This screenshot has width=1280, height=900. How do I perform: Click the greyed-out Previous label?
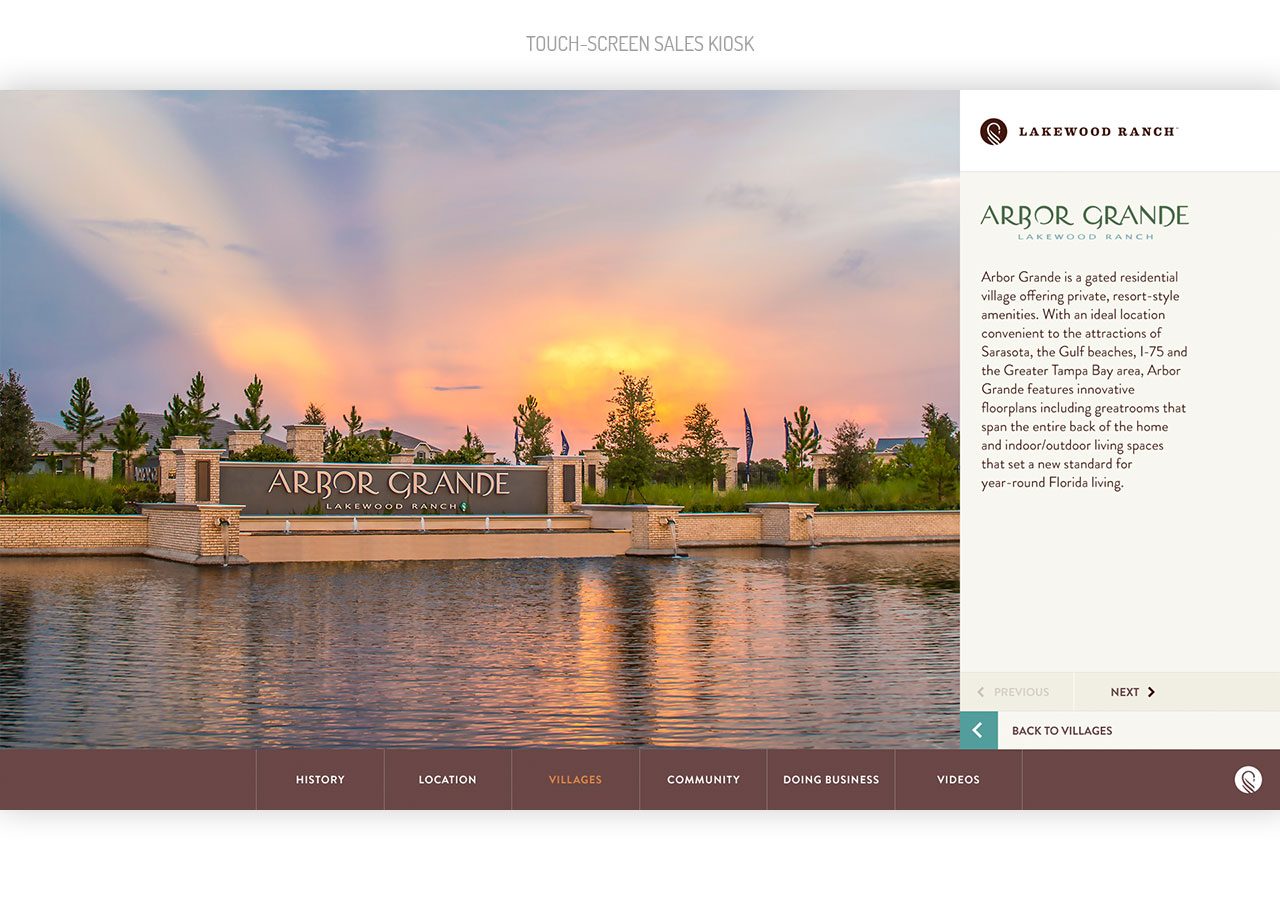1021,692
